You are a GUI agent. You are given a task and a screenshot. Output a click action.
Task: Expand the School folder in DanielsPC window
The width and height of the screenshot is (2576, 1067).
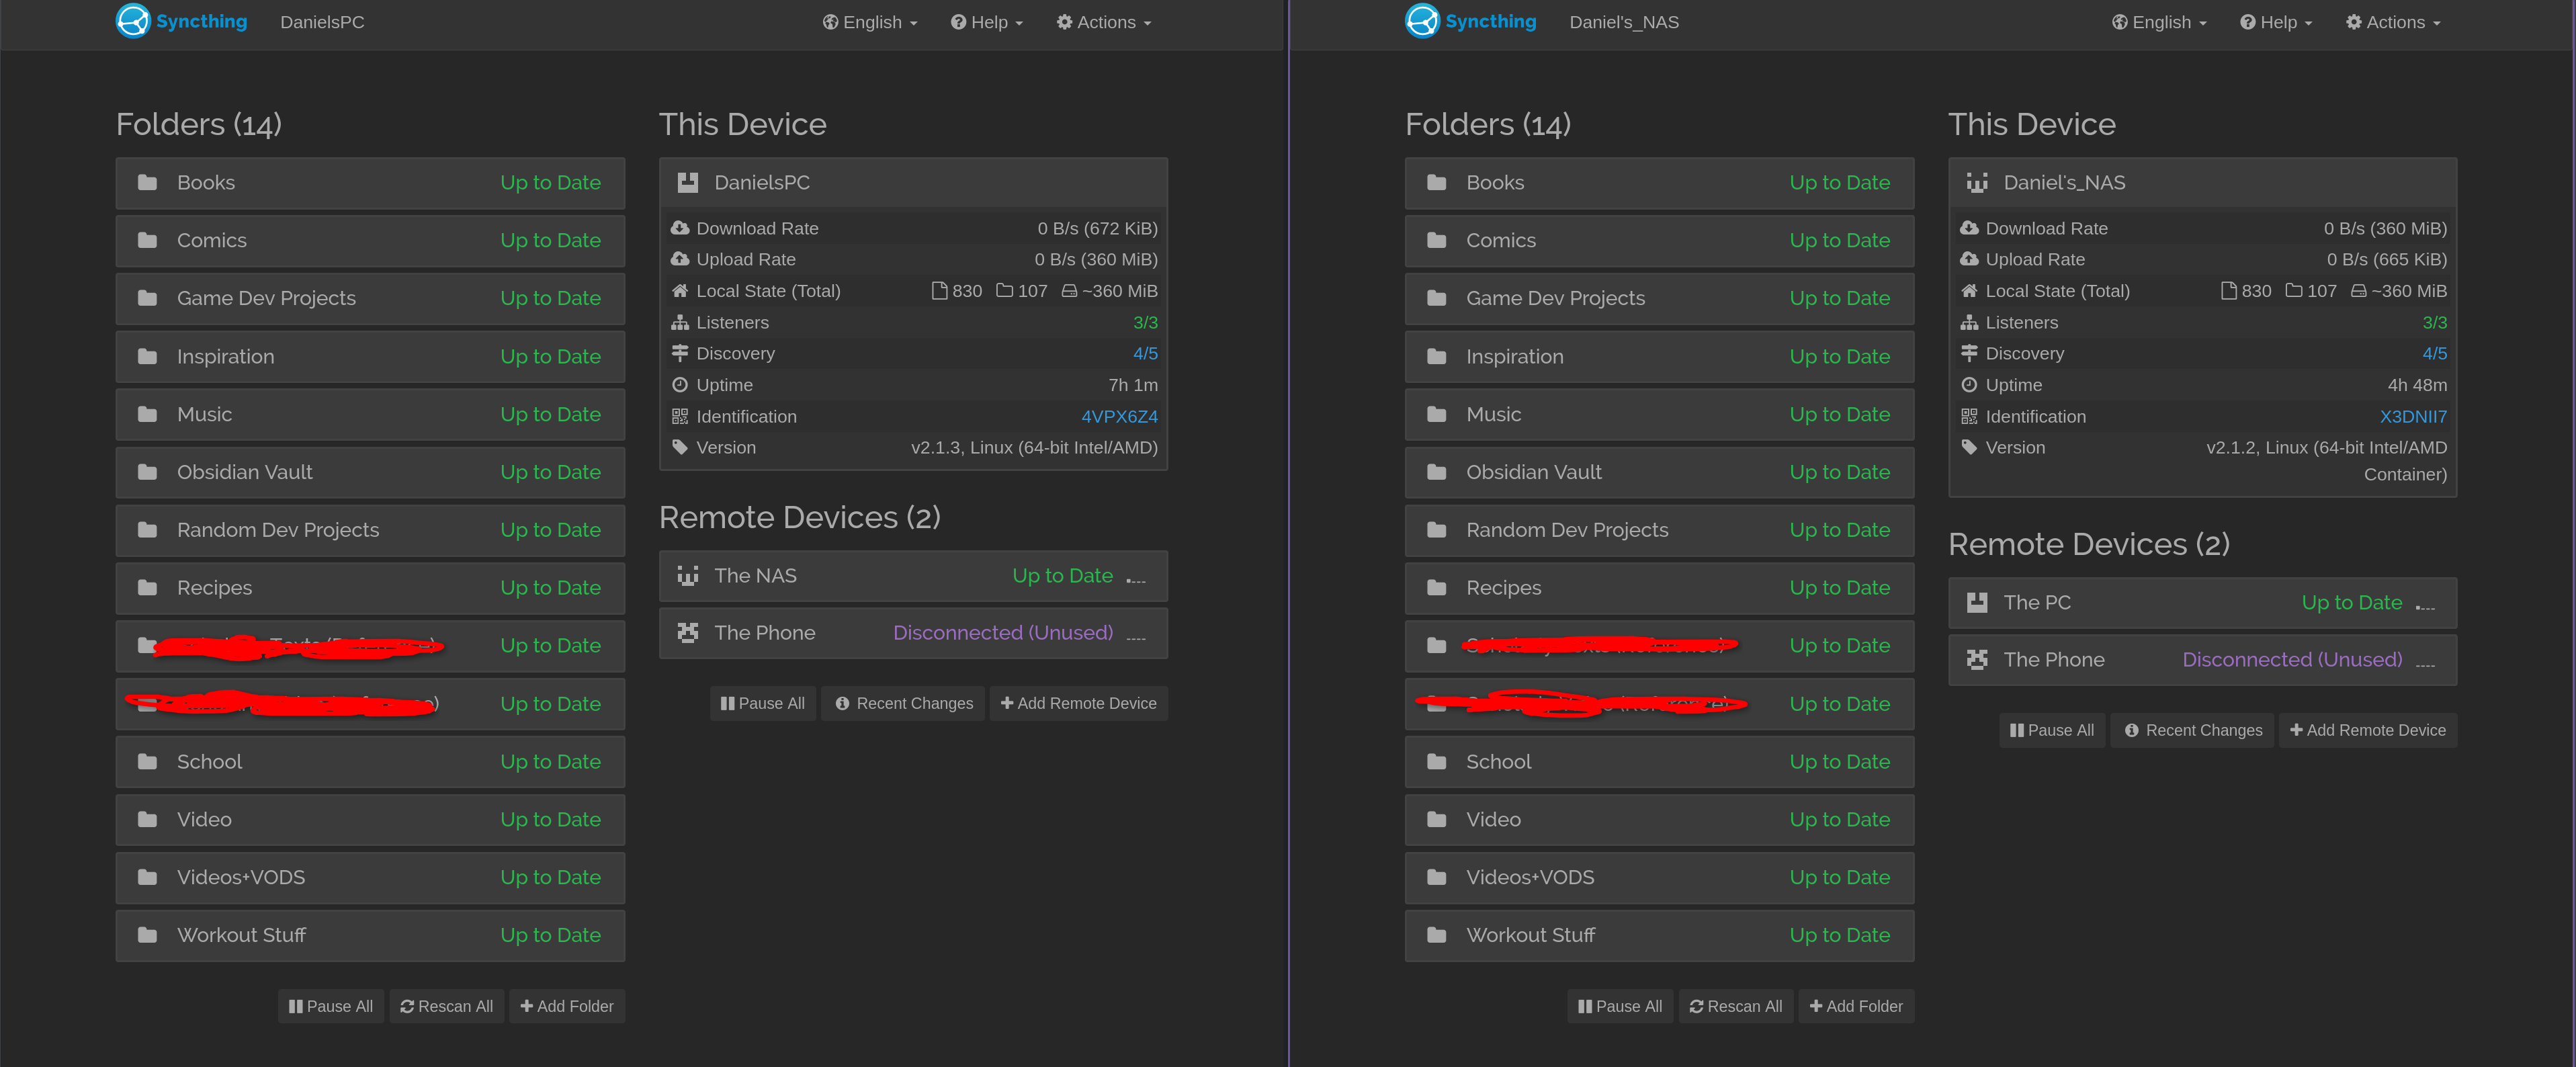(x=370, y=762)
